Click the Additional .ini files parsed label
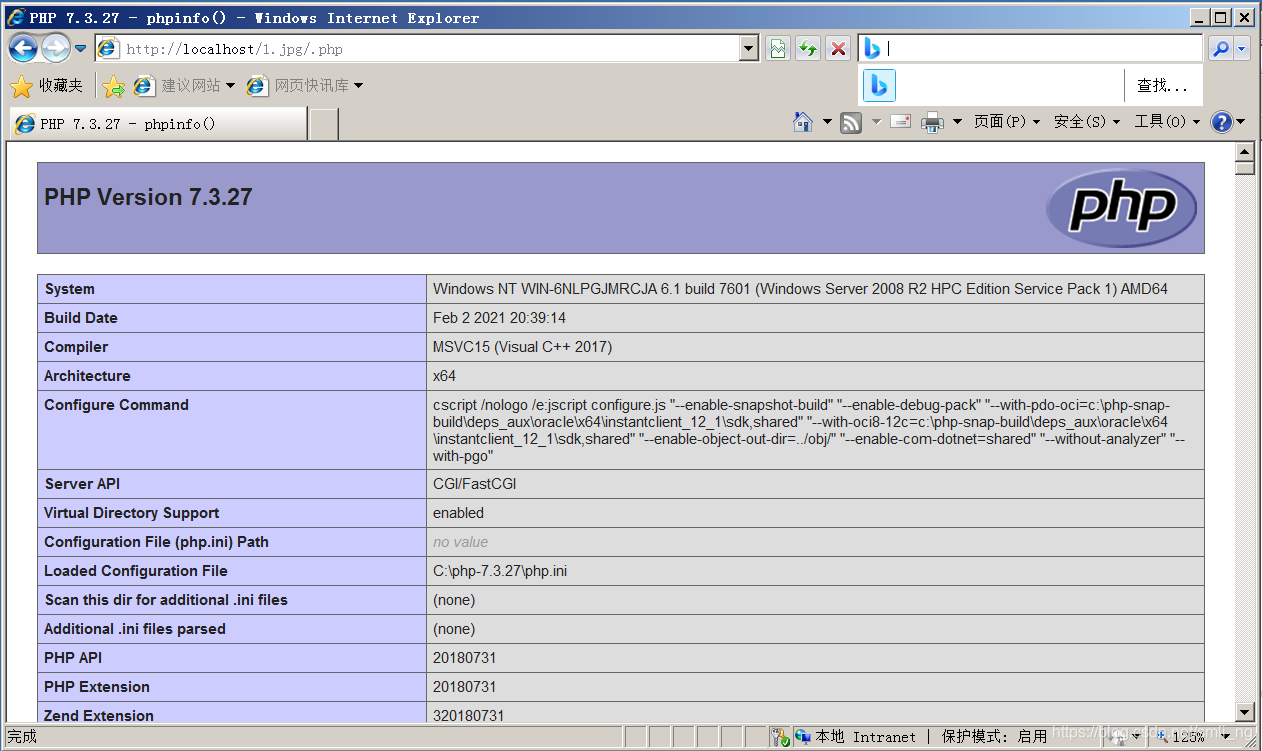 click(135, 629)
